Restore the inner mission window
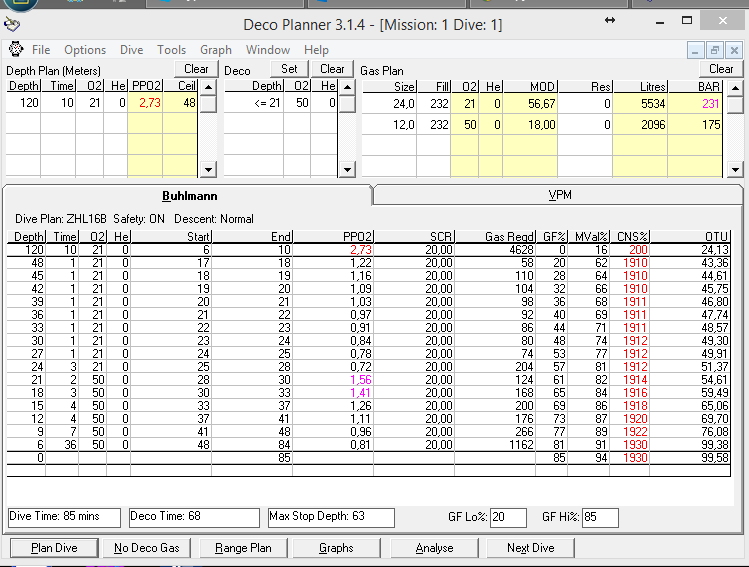The image size is (749, 567). pos(715,50)
